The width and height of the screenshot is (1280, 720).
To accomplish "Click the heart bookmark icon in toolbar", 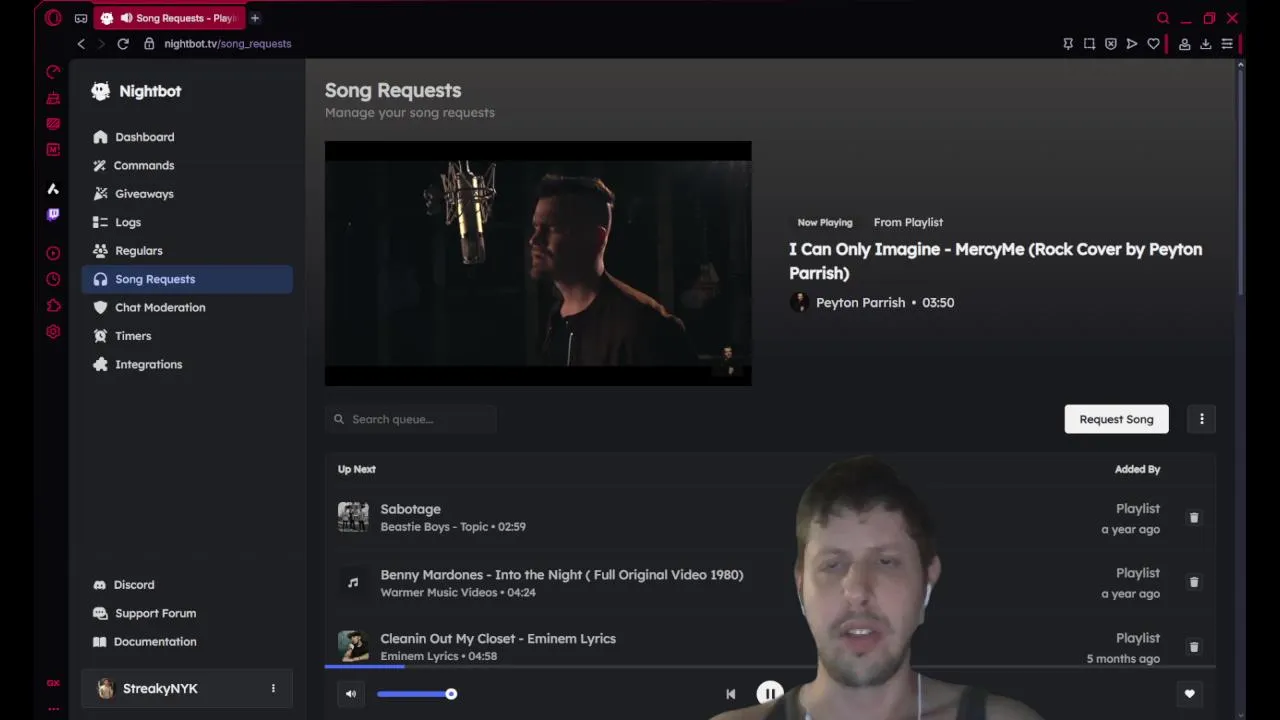I will coord(1153,44).
